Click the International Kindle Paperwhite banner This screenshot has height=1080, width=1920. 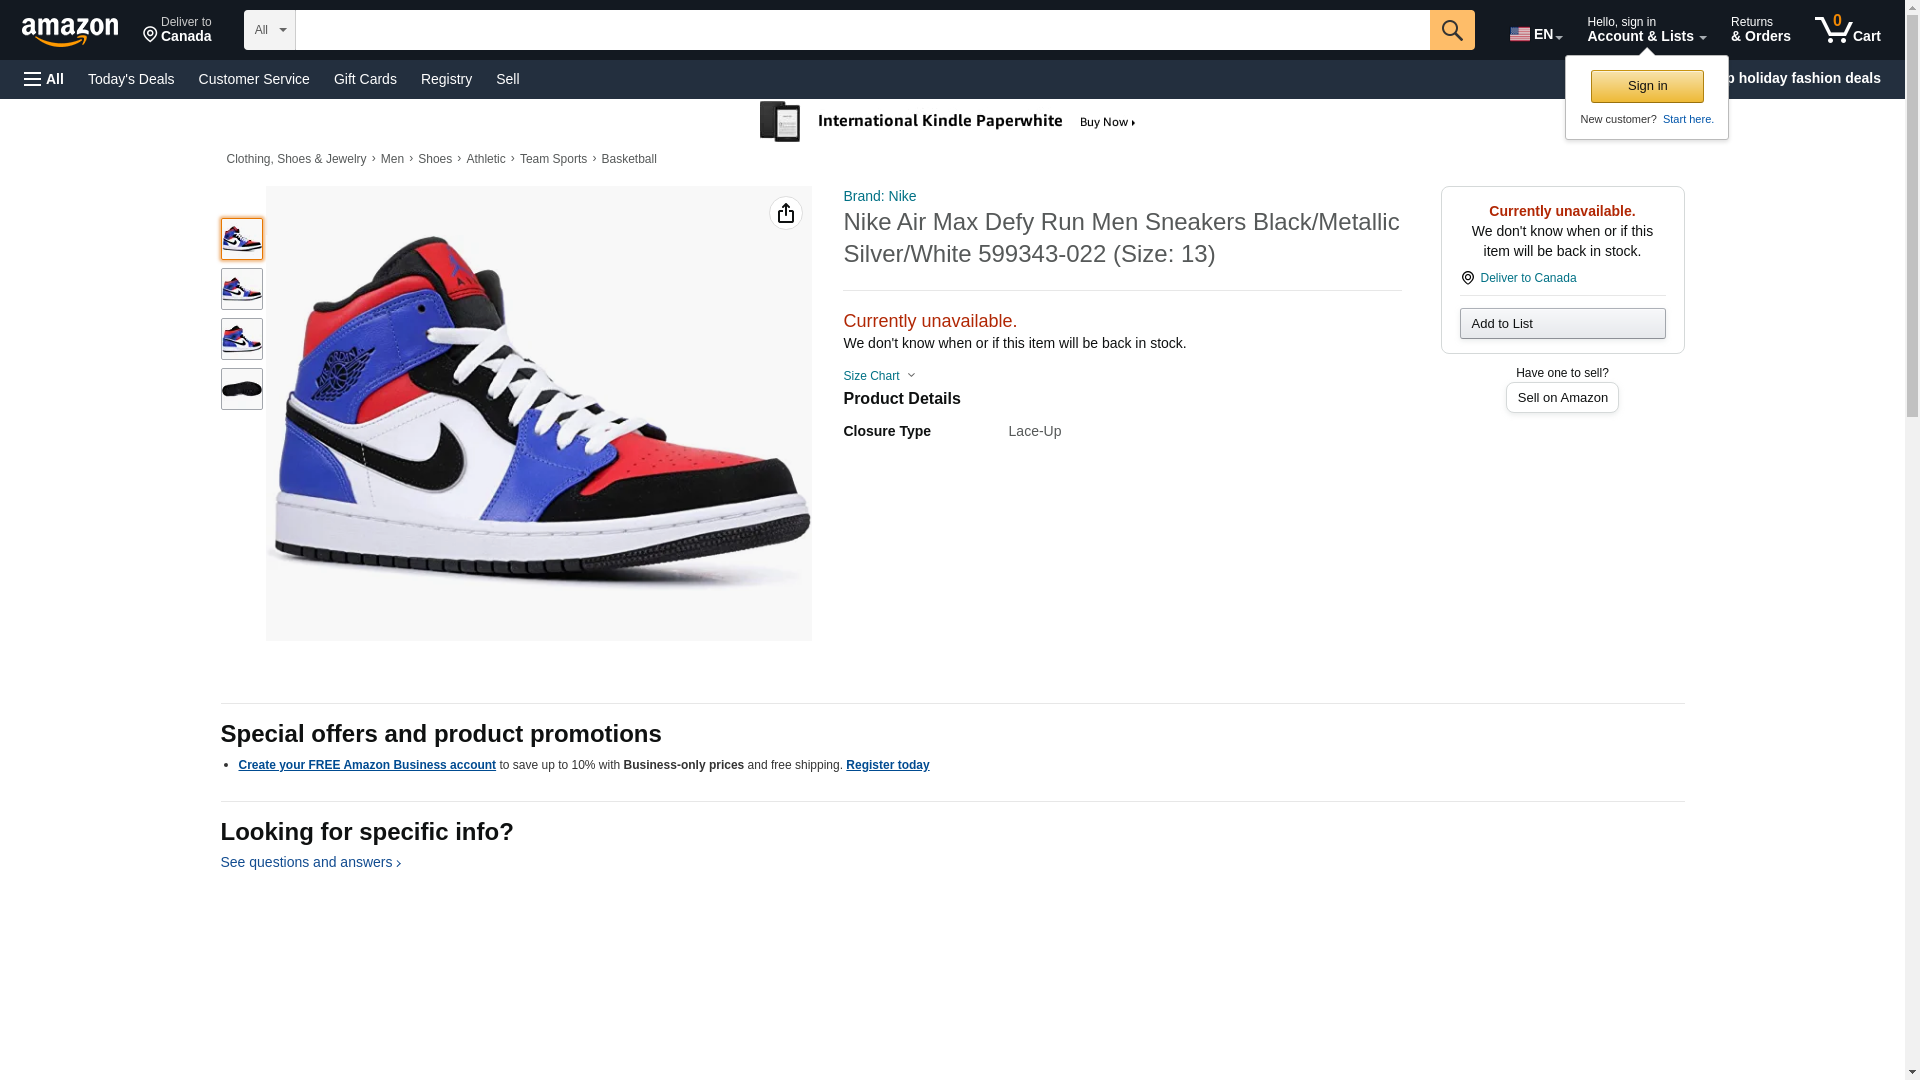(x=948, y=122)
